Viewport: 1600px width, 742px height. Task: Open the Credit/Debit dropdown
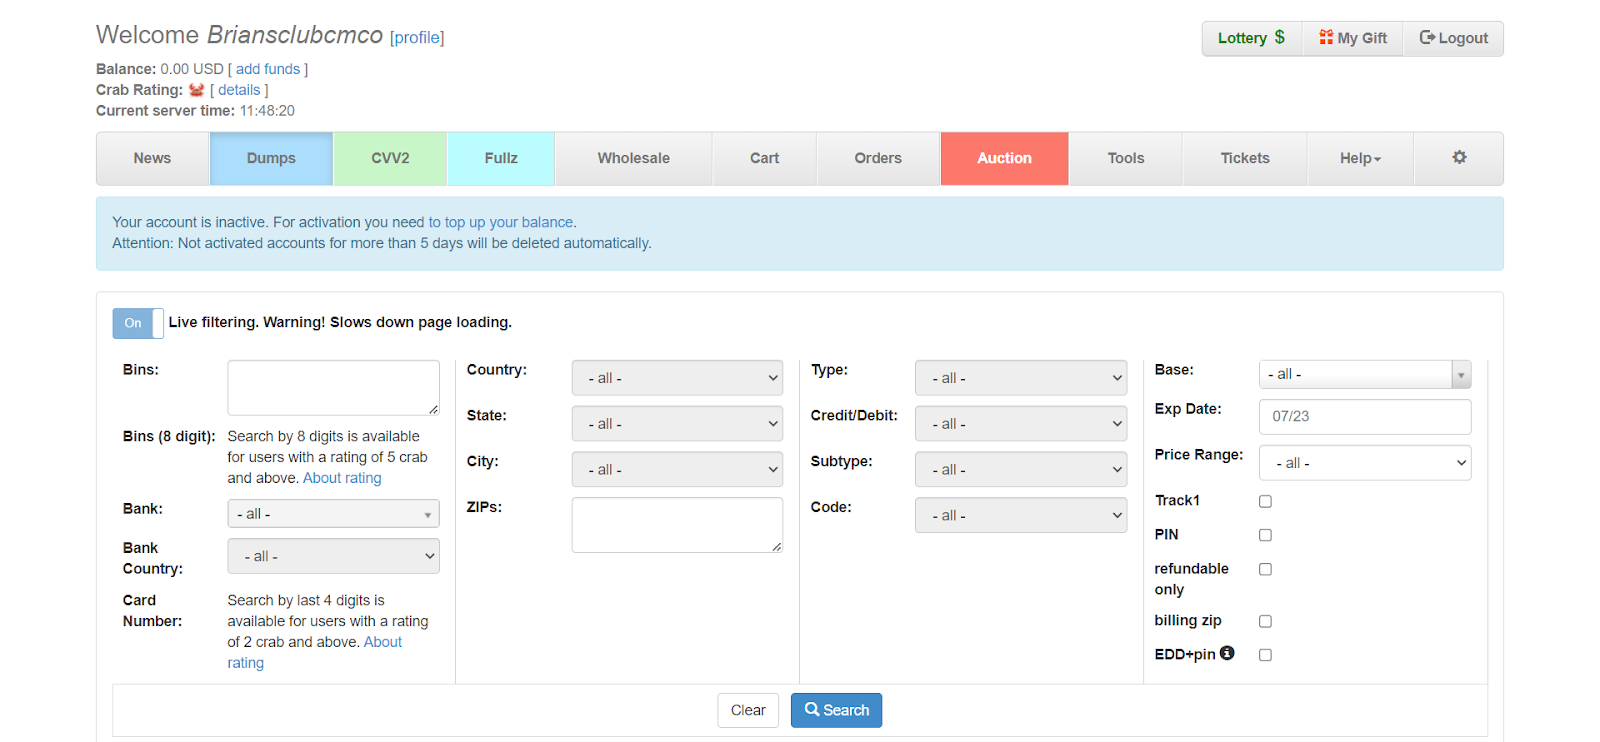tap(1021, 424)
